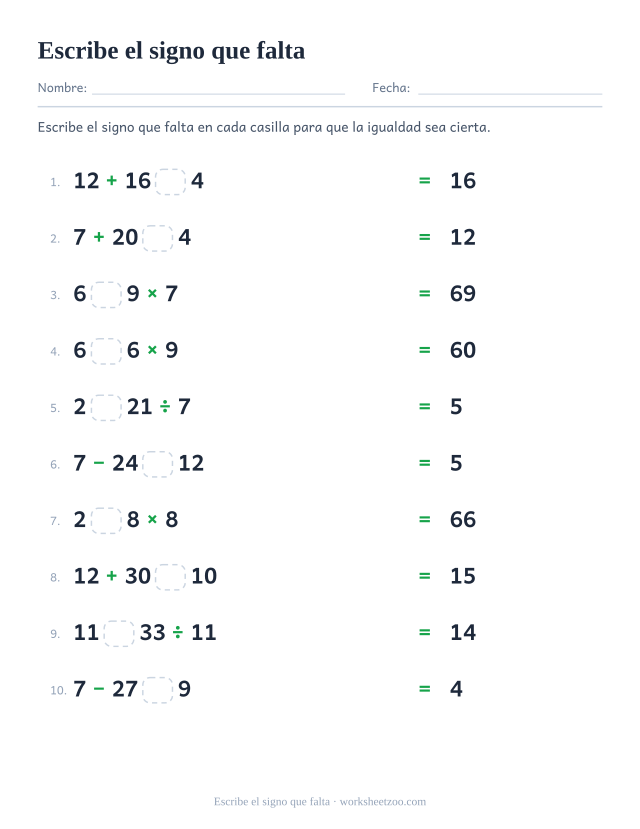Click the blank box between 27 and 9
This screenshot has height=829, width=640.
click(158, 690)
